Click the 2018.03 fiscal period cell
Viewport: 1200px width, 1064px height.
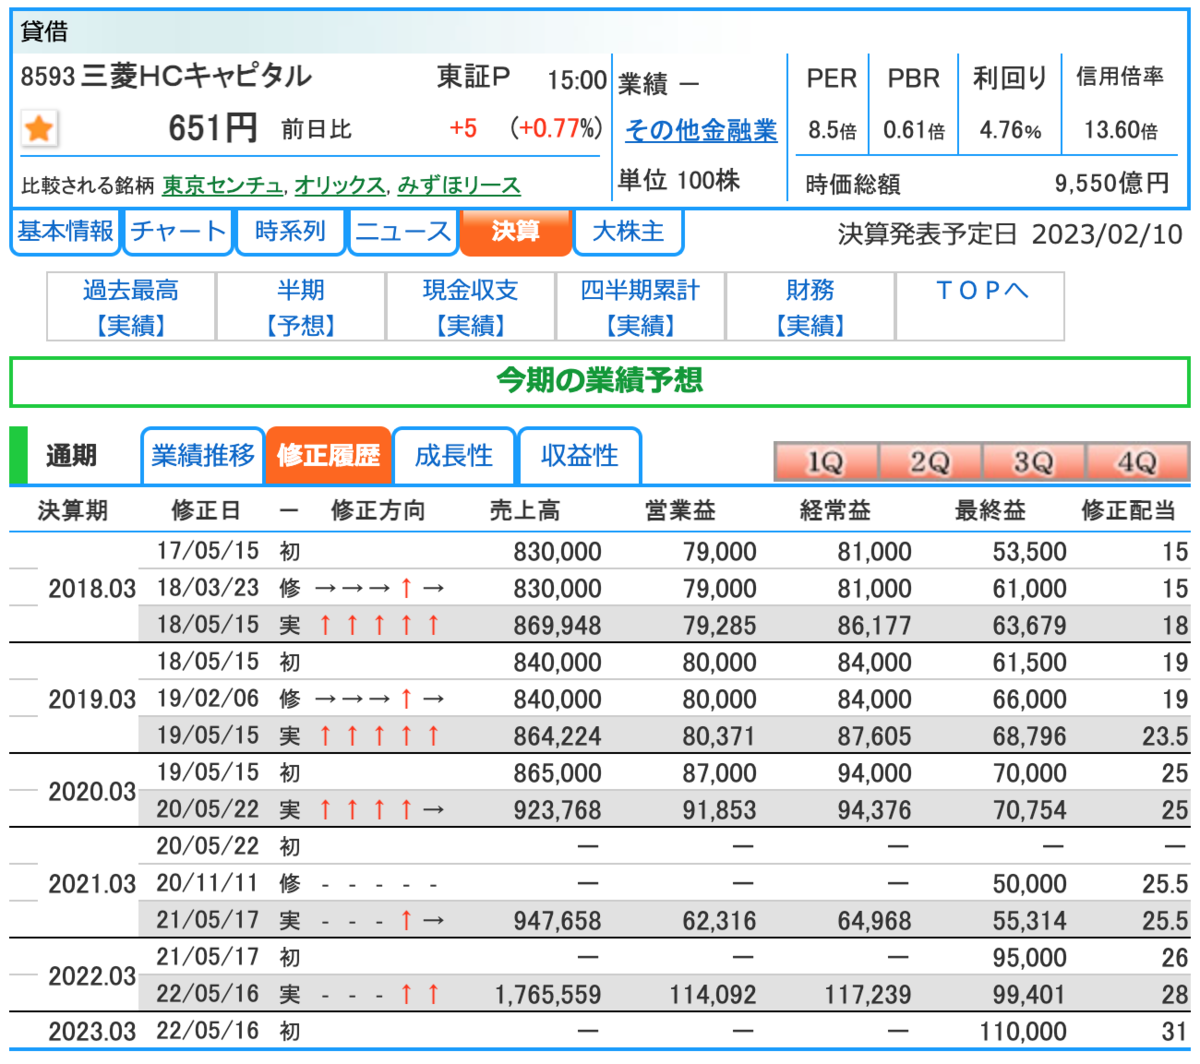(x=92, y=588)
